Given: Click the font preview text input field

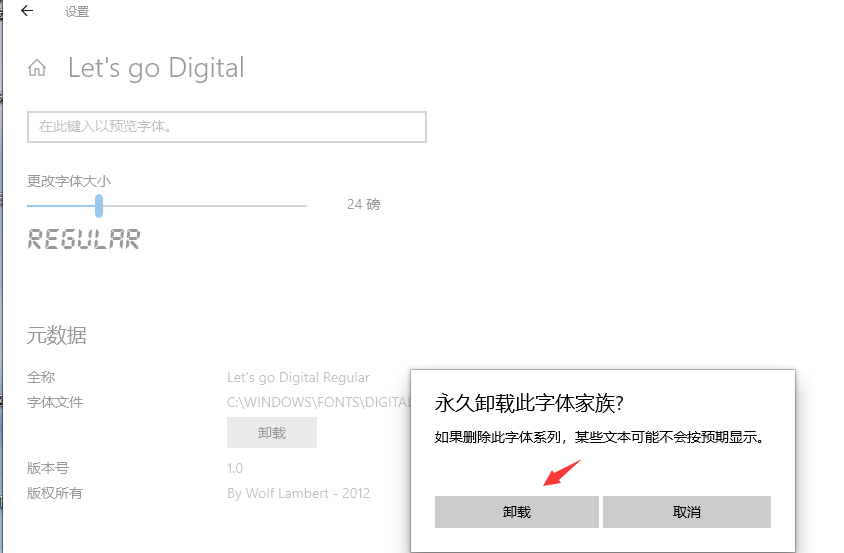Looking at the screenshot, I should pos(227,127).
